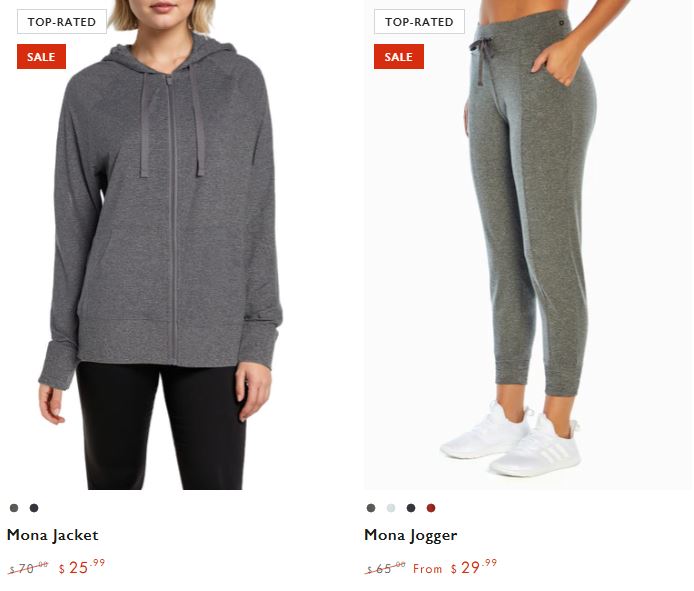Click the $29.99 jogger sale price
This screenshot has width=694, height=591.
point(474,567)
